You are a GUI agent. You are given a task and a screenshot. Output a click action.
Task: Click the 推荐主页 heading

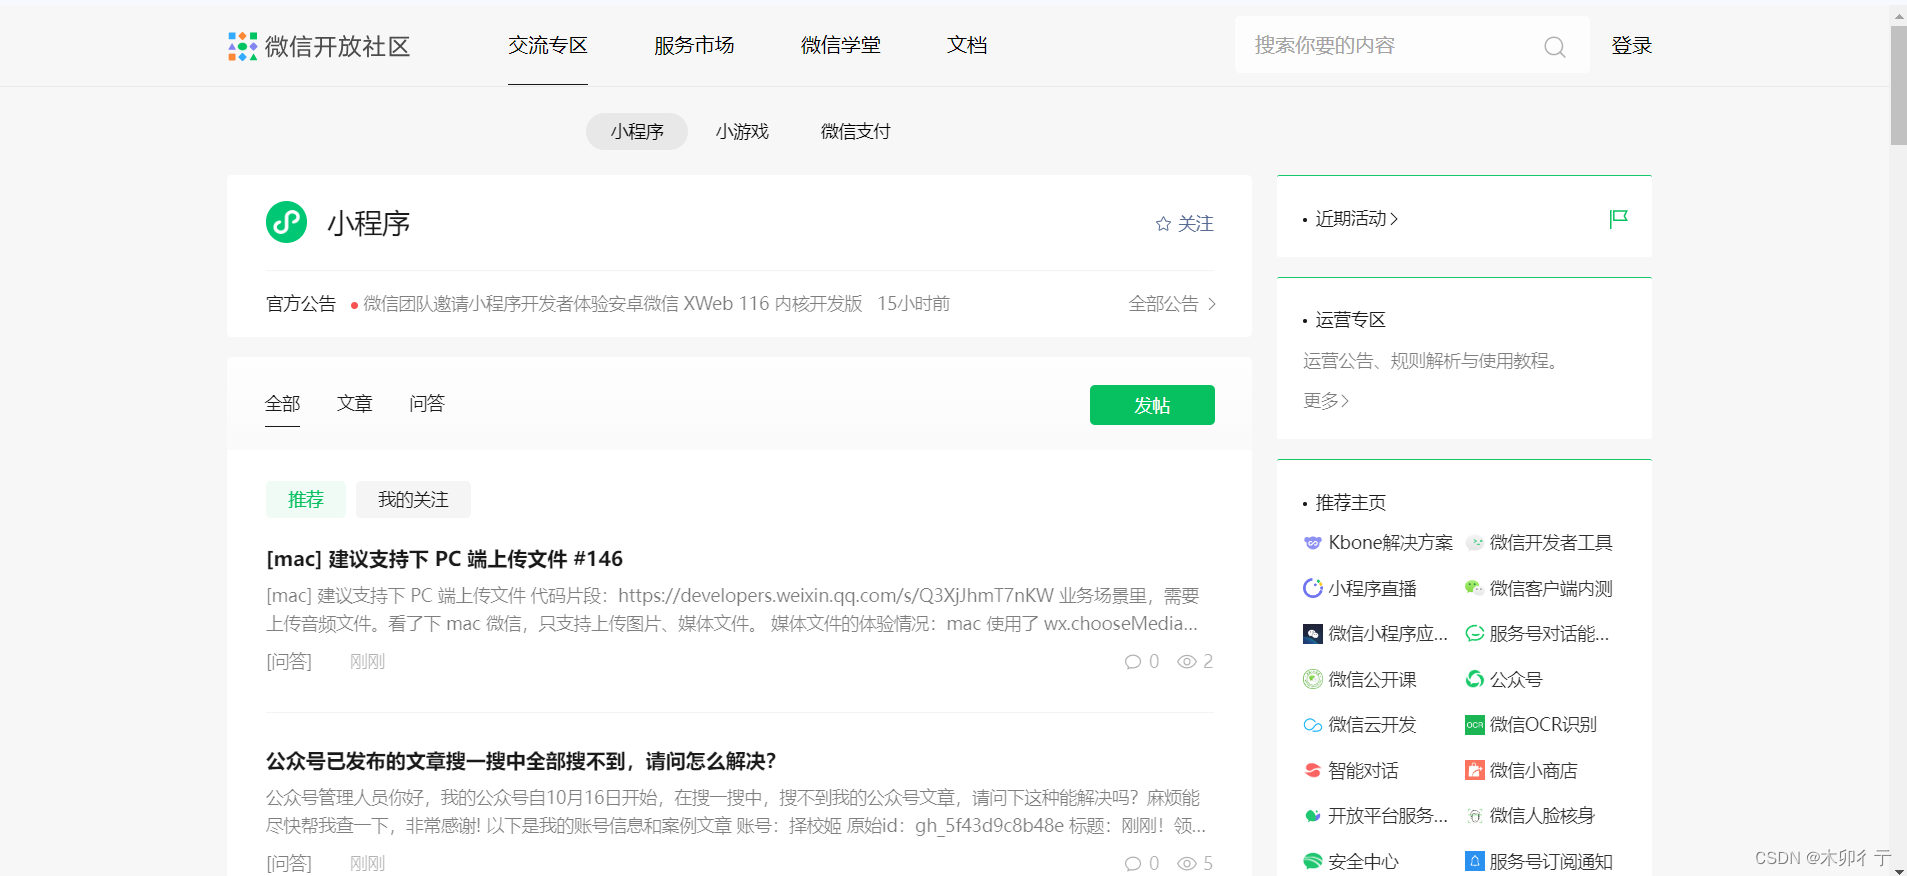coord(1350,503)
